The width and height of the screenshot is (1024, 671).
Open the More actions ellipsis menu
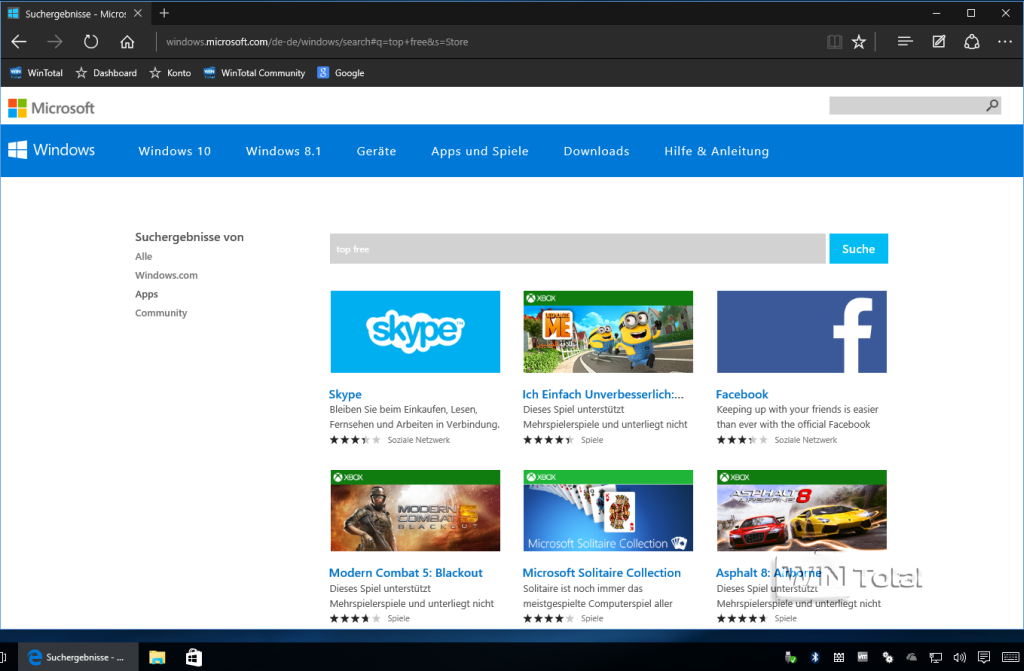(1005, 42)
